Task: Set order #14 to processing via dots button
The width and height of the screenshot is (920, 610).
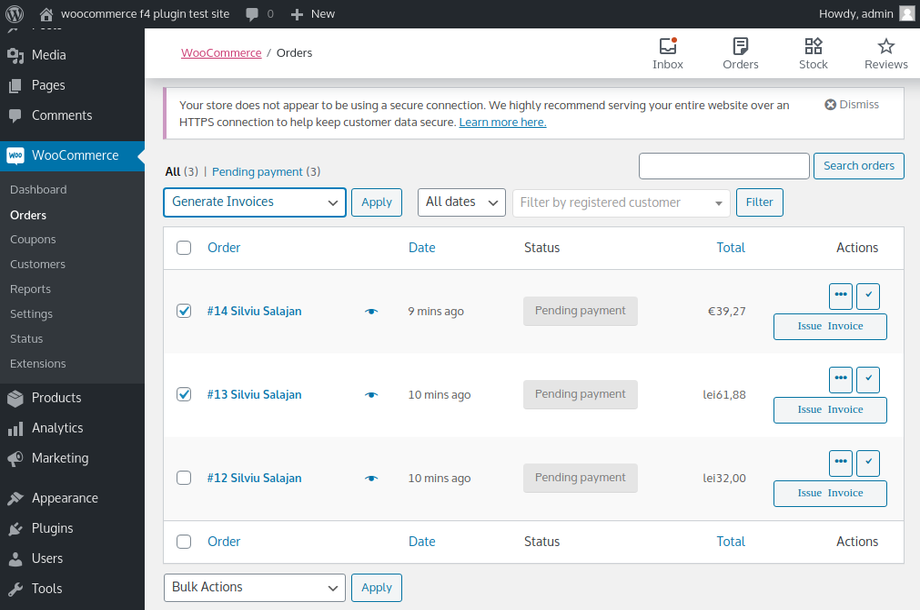Action: (841, 296)
